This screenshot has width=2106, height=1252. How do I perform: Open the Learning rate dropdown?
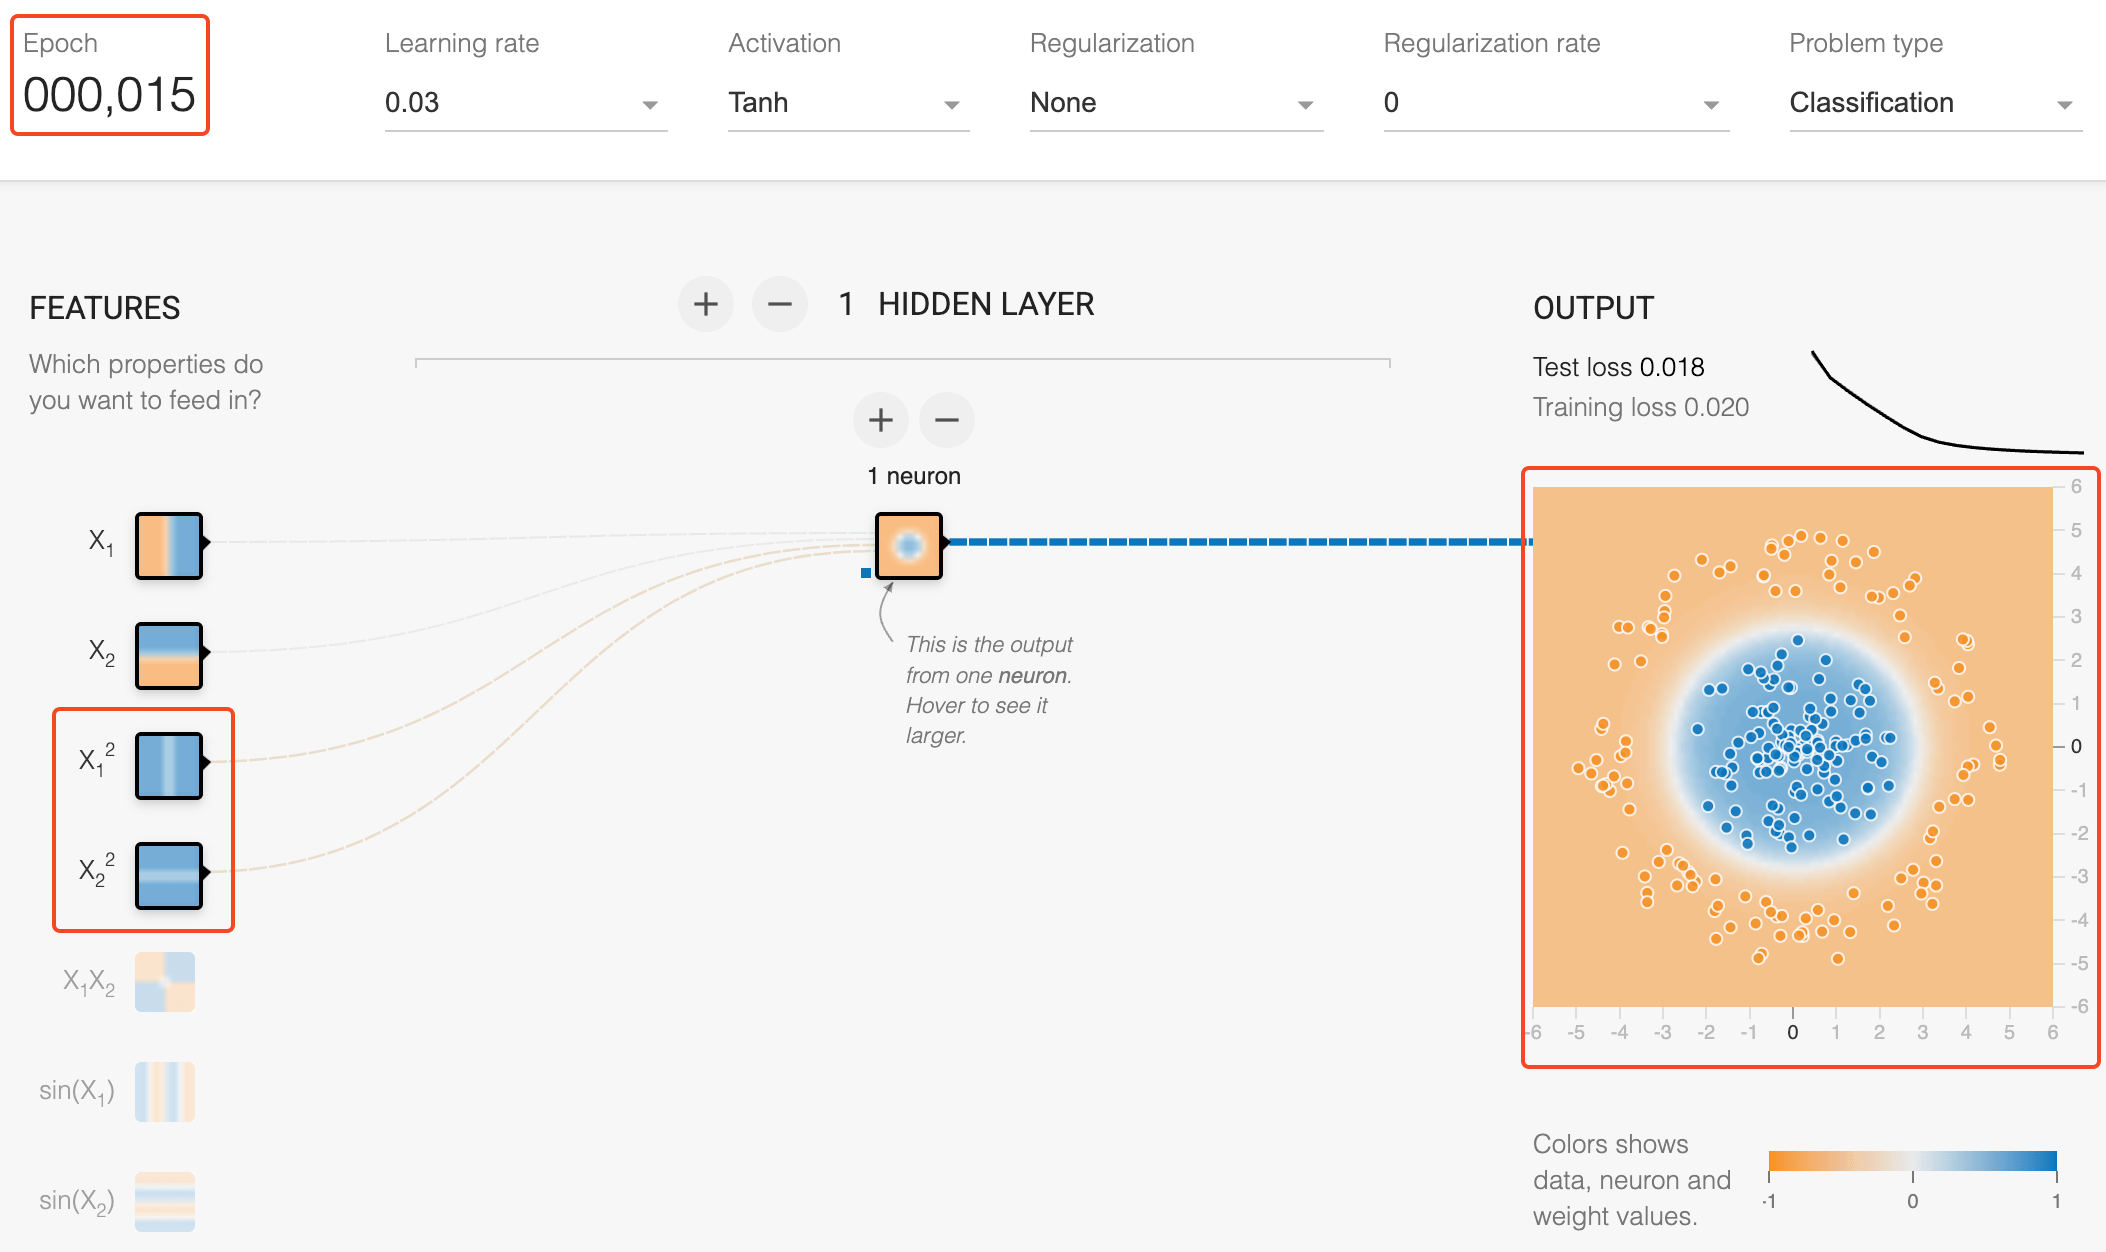pos(525,103)
